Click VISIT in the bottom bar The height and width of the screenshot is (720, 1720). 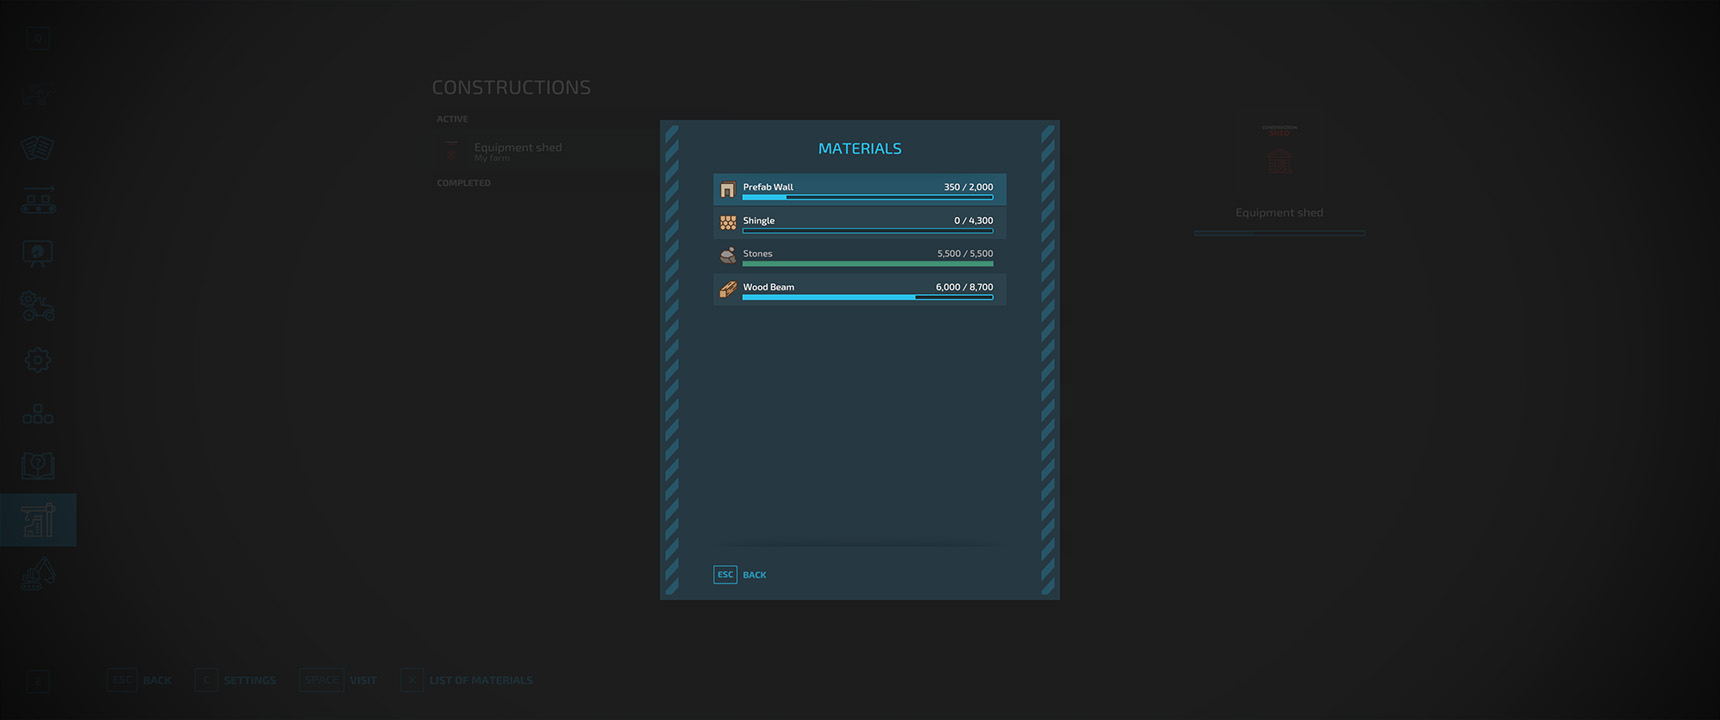(x=363, y=680)
